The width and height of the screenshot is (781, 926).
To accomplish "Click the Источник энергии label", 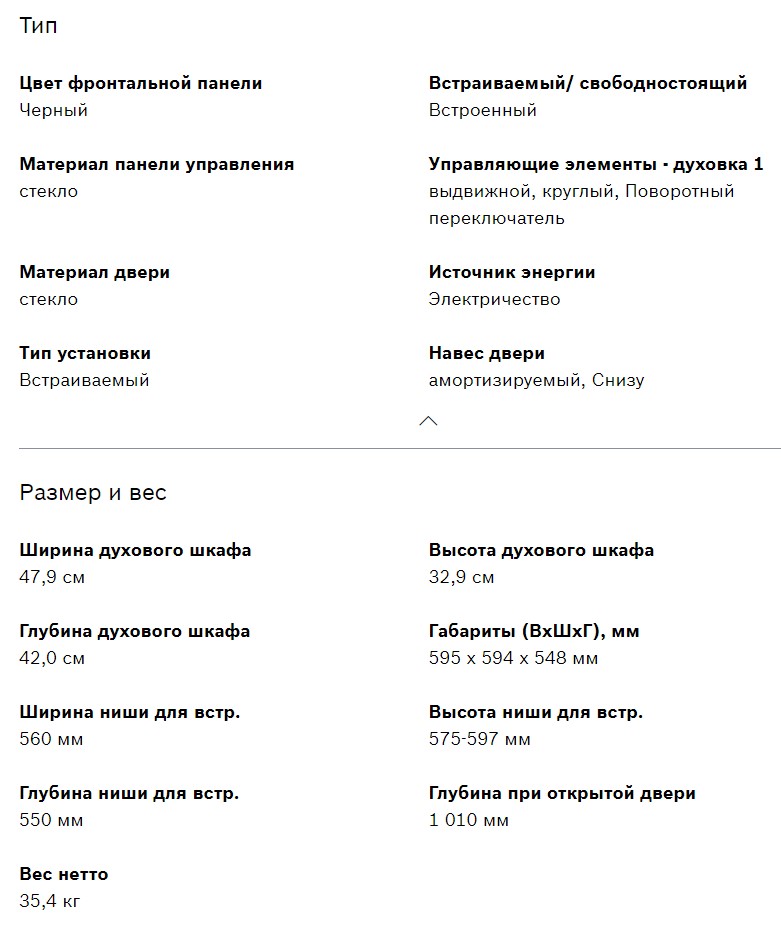I will pyautogui.click(x=512, y=272).
